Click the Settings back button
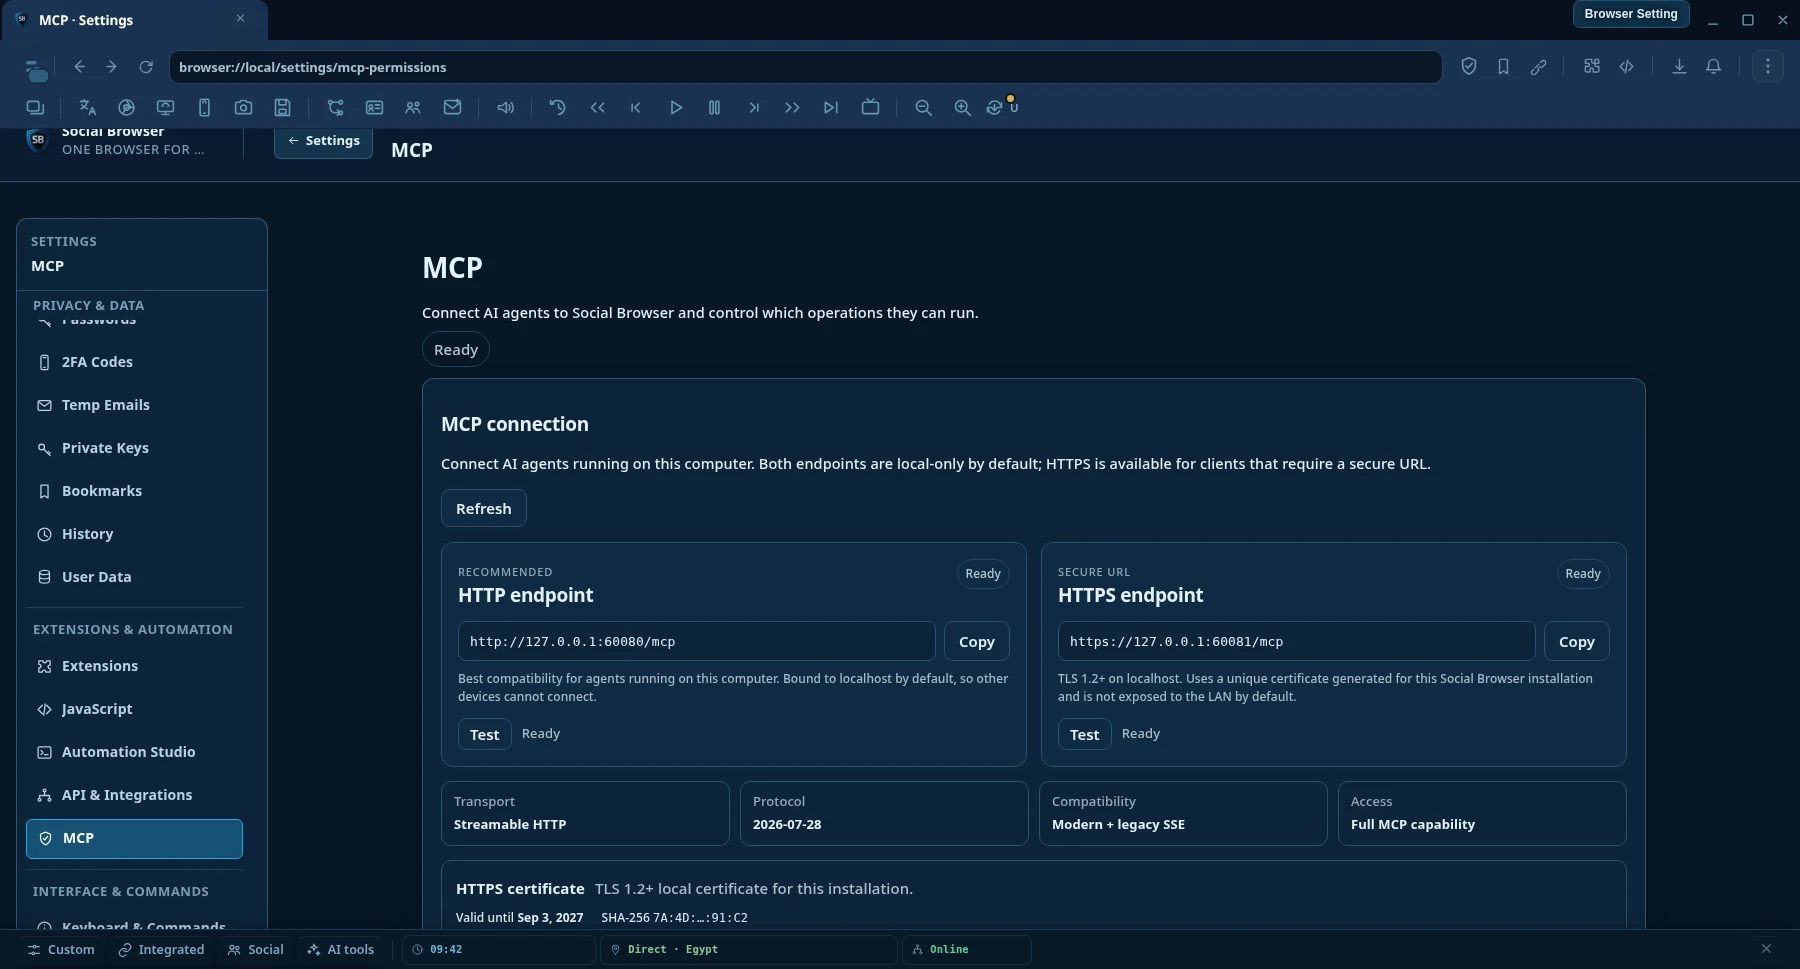1800x969 pixels. [324, 141]
